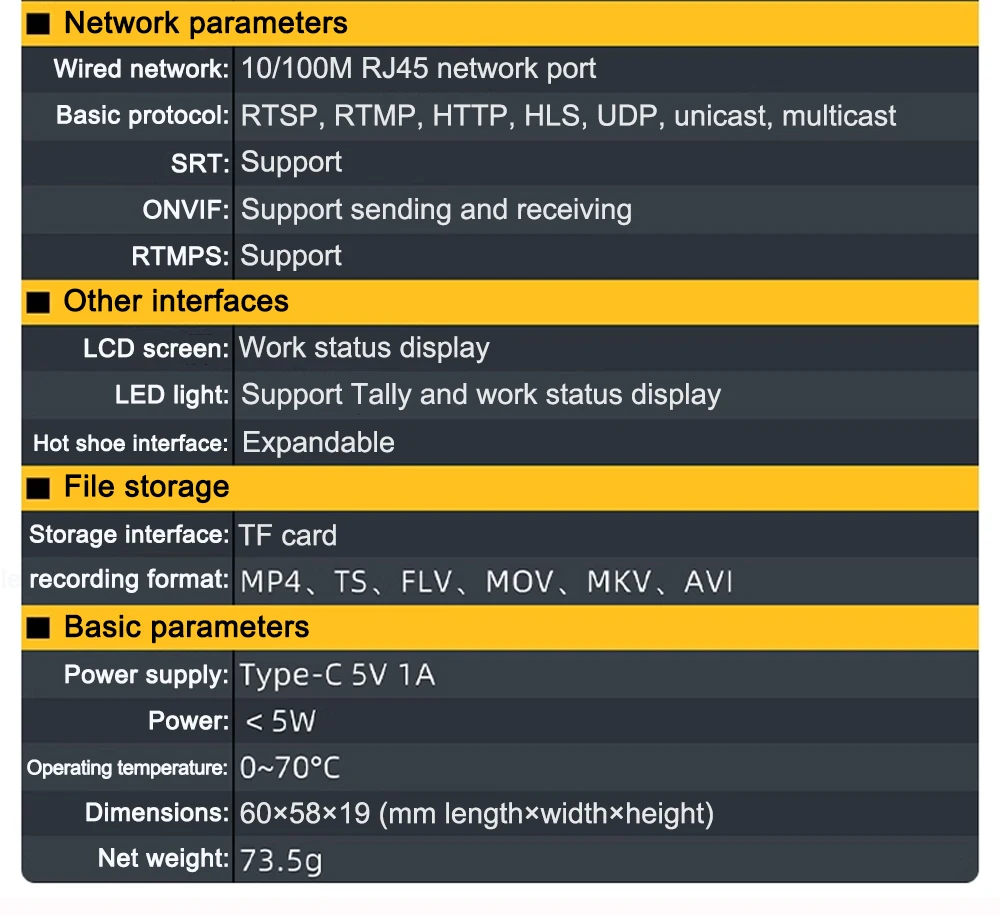Click the Type-C 5V 1A power supply value
The height and width of the screenshot is (915, 1000).
click(337, 675)
